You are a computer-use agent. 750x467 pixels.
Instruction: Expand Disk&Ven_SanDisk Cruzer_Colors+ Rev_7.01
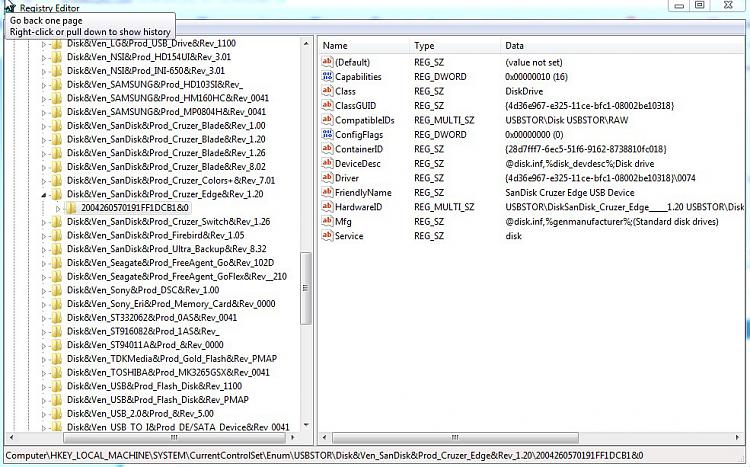click(x=44, y=181)
